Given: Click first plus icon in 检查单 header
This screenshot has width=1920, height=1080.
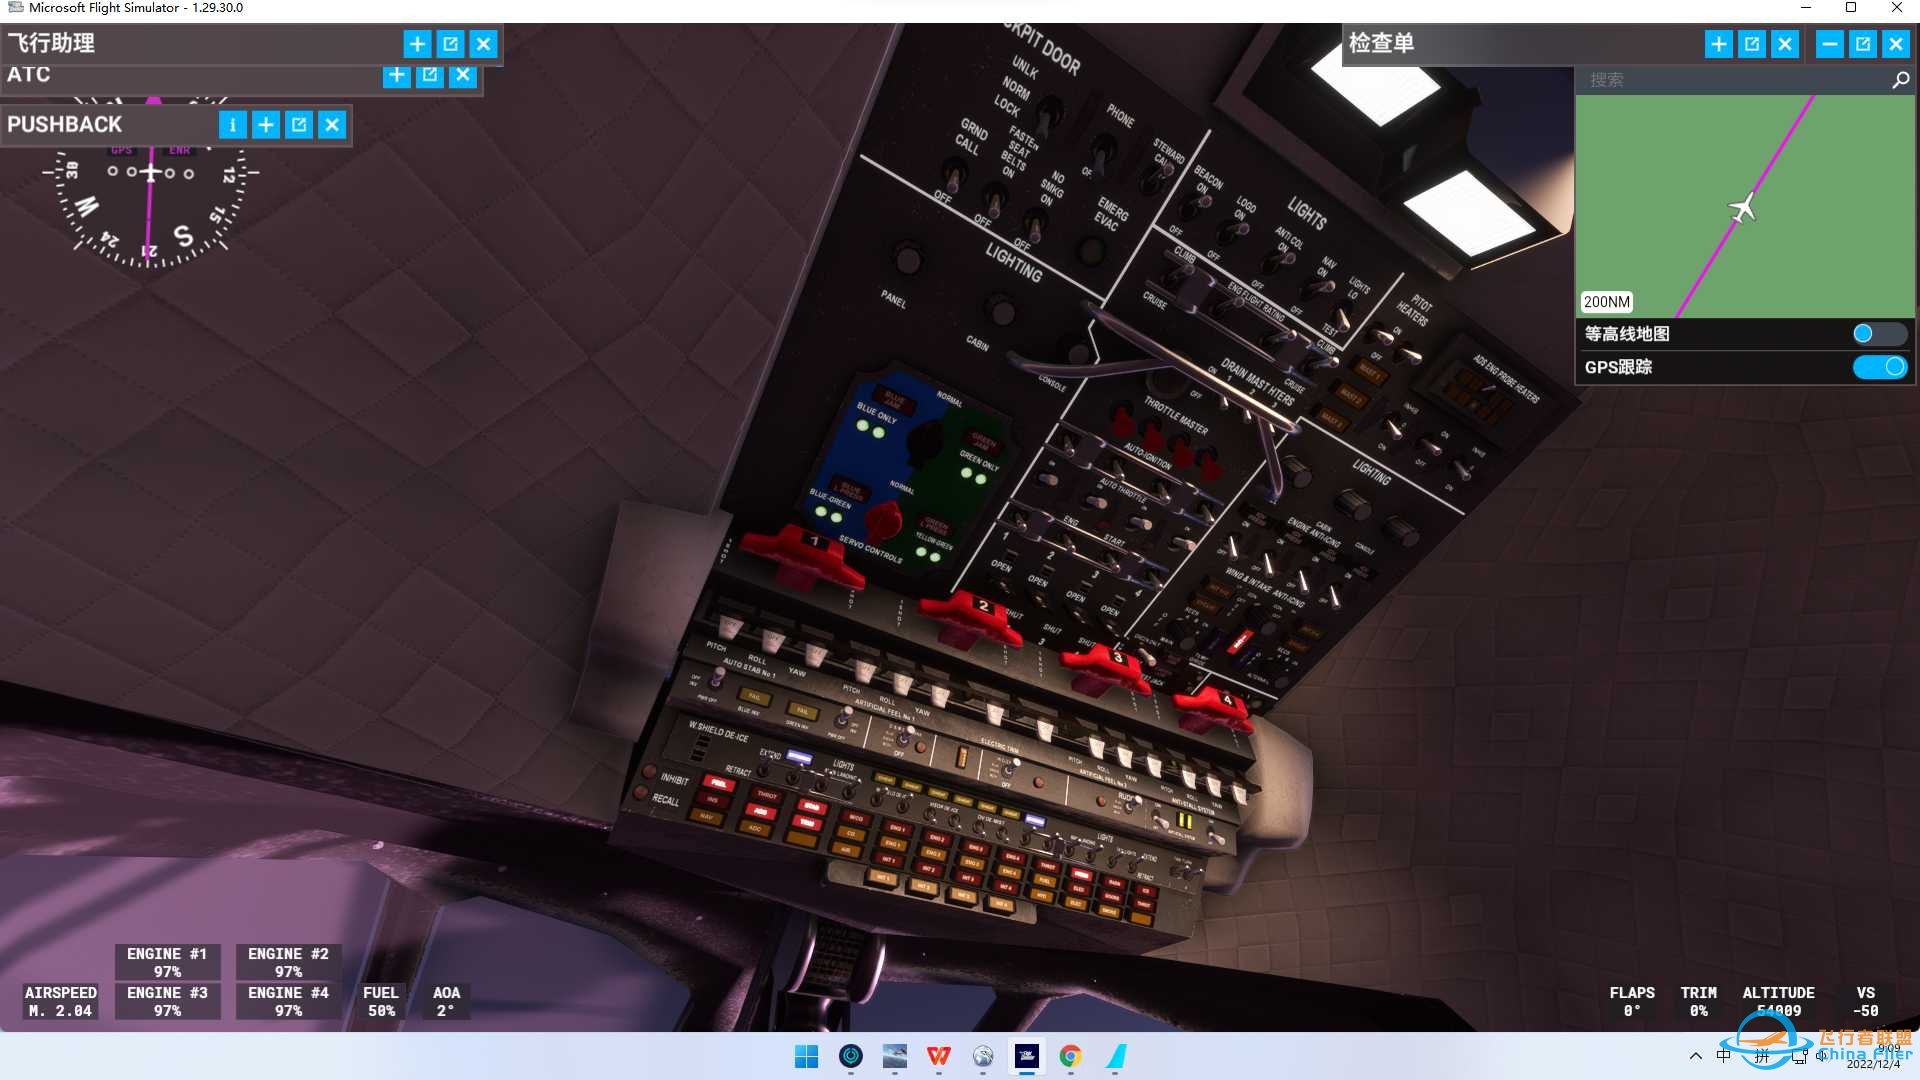Looking at the screenshot, I should [x=1718, y=44].
